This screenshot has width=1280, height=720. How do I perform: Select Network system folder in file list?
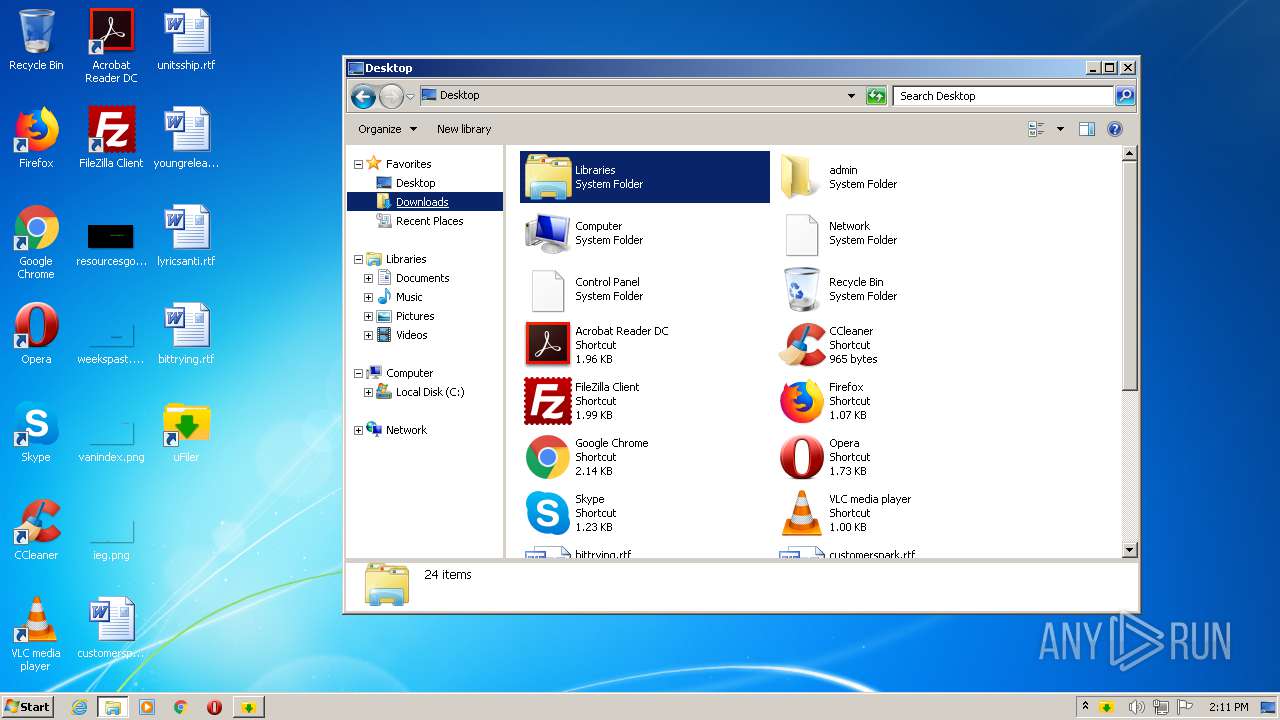(x=838, y=233)
